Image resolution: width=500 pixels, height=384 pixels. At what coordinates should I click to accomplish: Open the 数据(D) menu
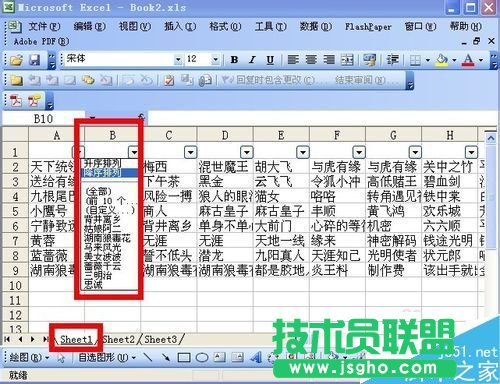click(x=315, y=26)
